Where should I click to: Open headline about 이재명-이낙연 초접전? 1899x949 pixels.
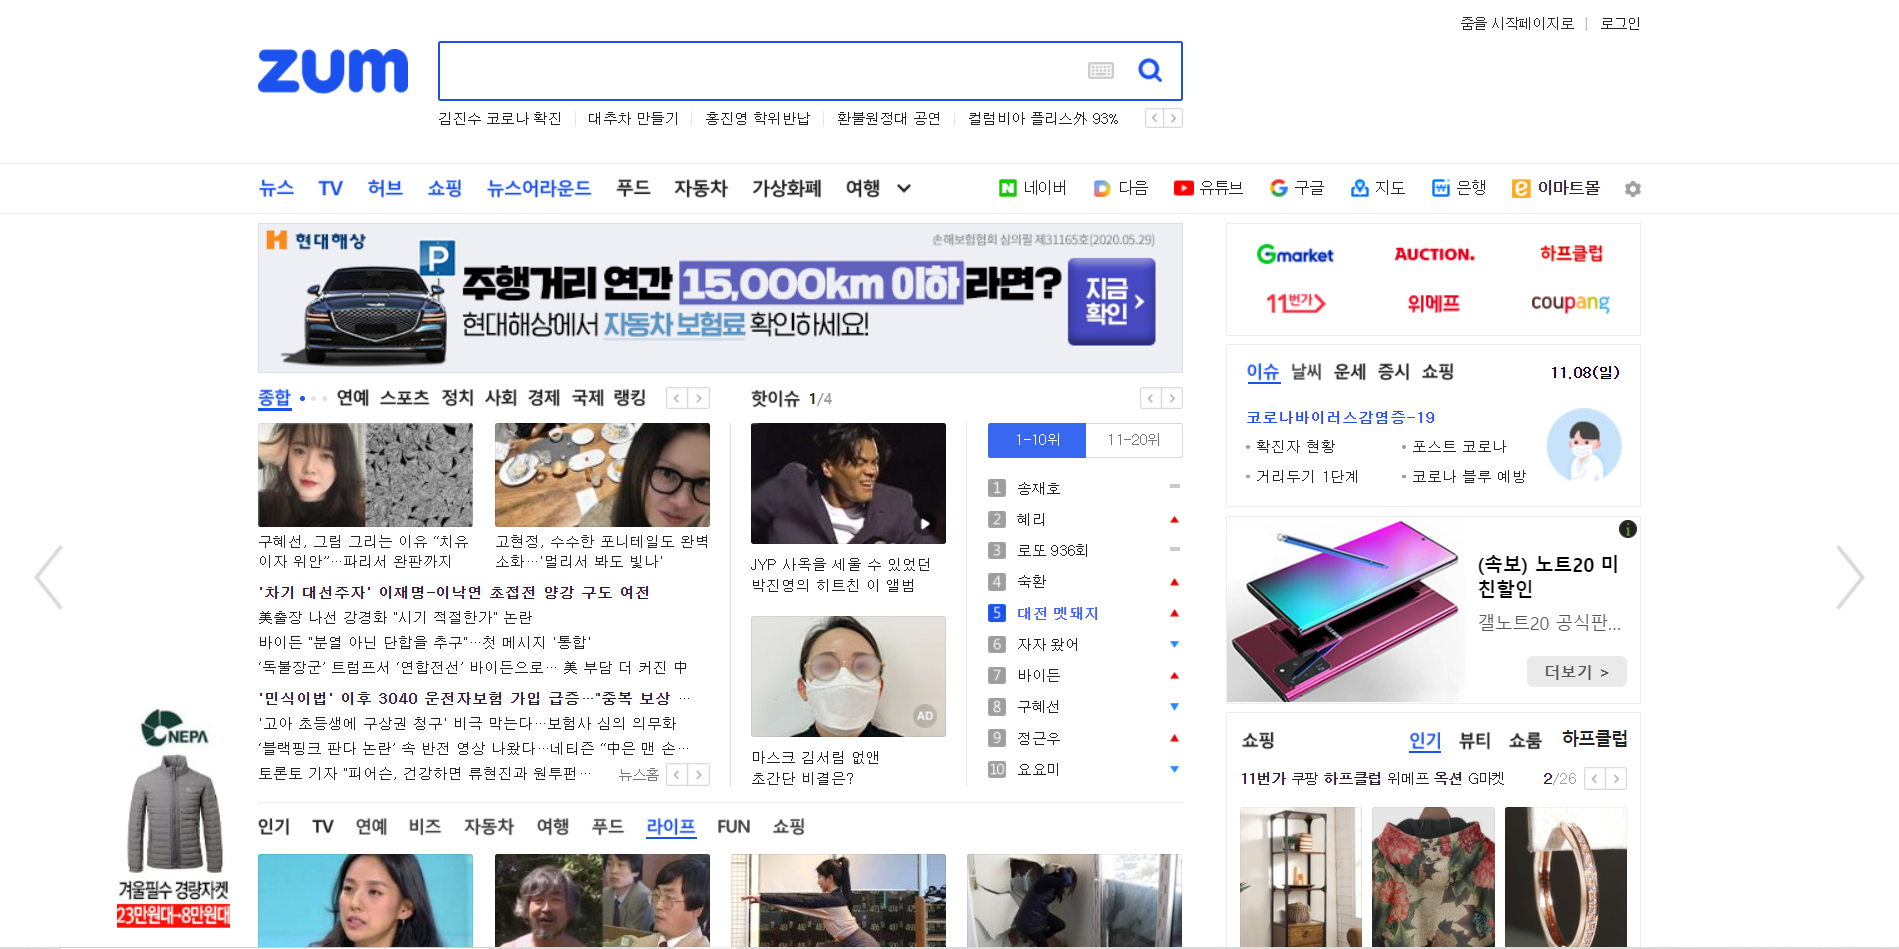pyautogui.click(x=454, y=592)
